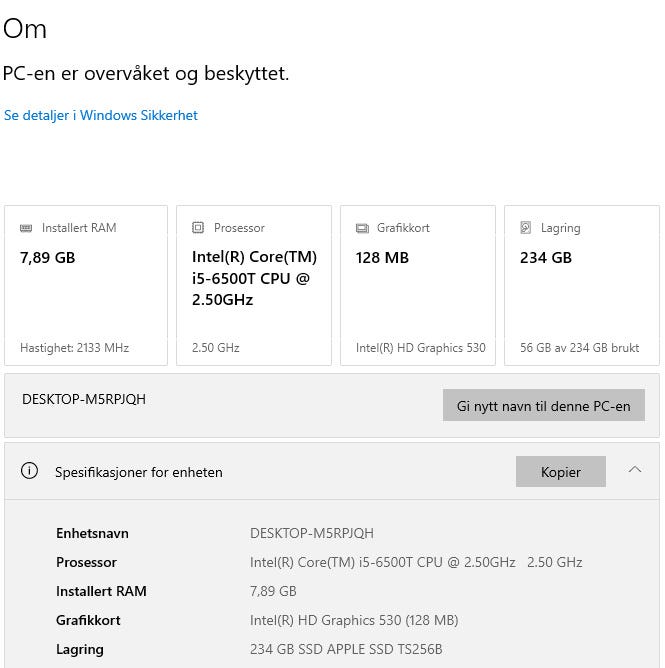Image resolution: width=665 pixels, height=668 pixels.
Task: Click the Enhetsnavn value DESKTOP-M5RPJQH
Action: click(312, 533)
